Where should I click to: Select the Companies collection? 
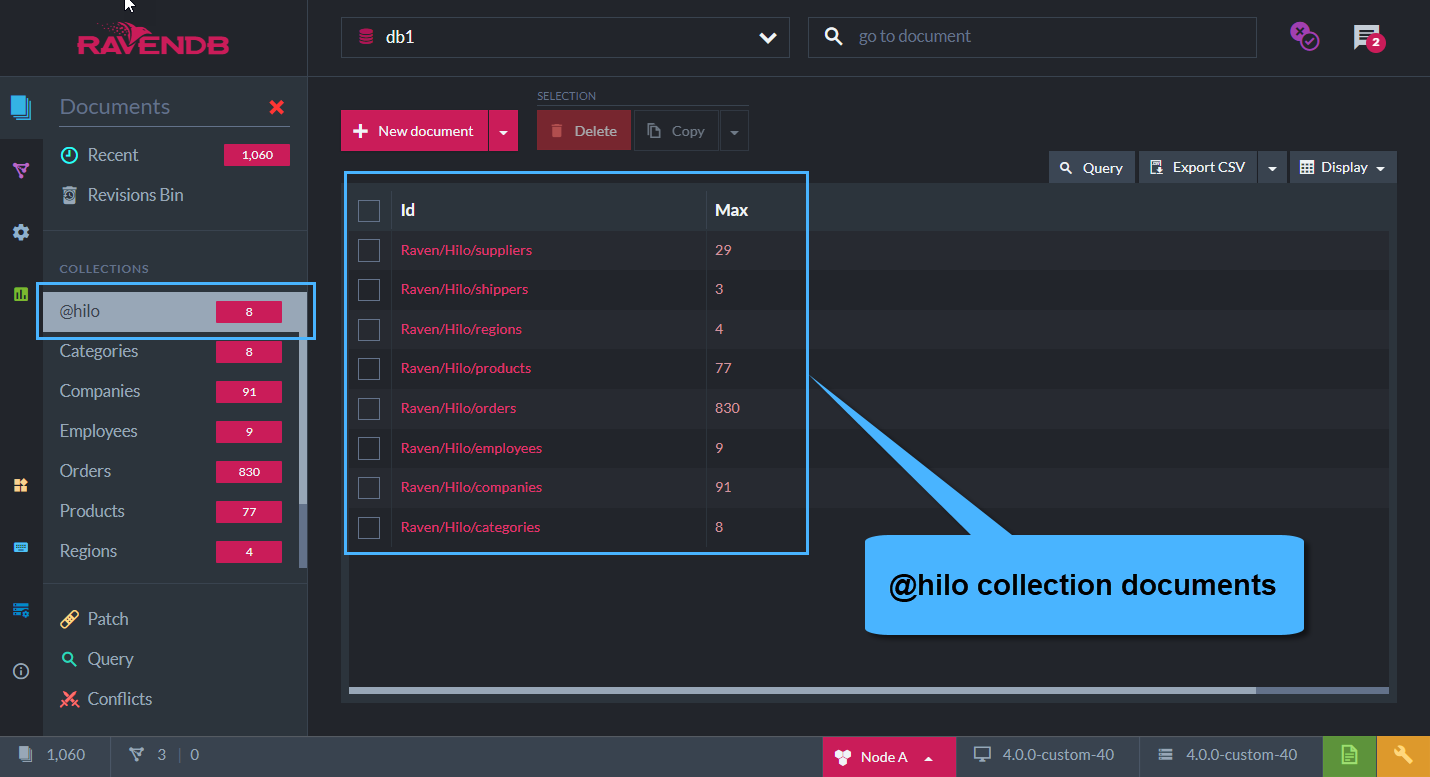click(x=171, y=391)
